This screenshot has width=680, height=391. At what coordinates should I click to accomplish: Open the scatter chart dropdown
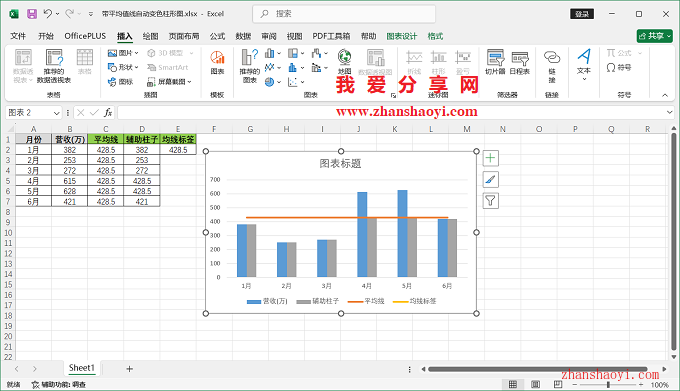tap(302, 82)
